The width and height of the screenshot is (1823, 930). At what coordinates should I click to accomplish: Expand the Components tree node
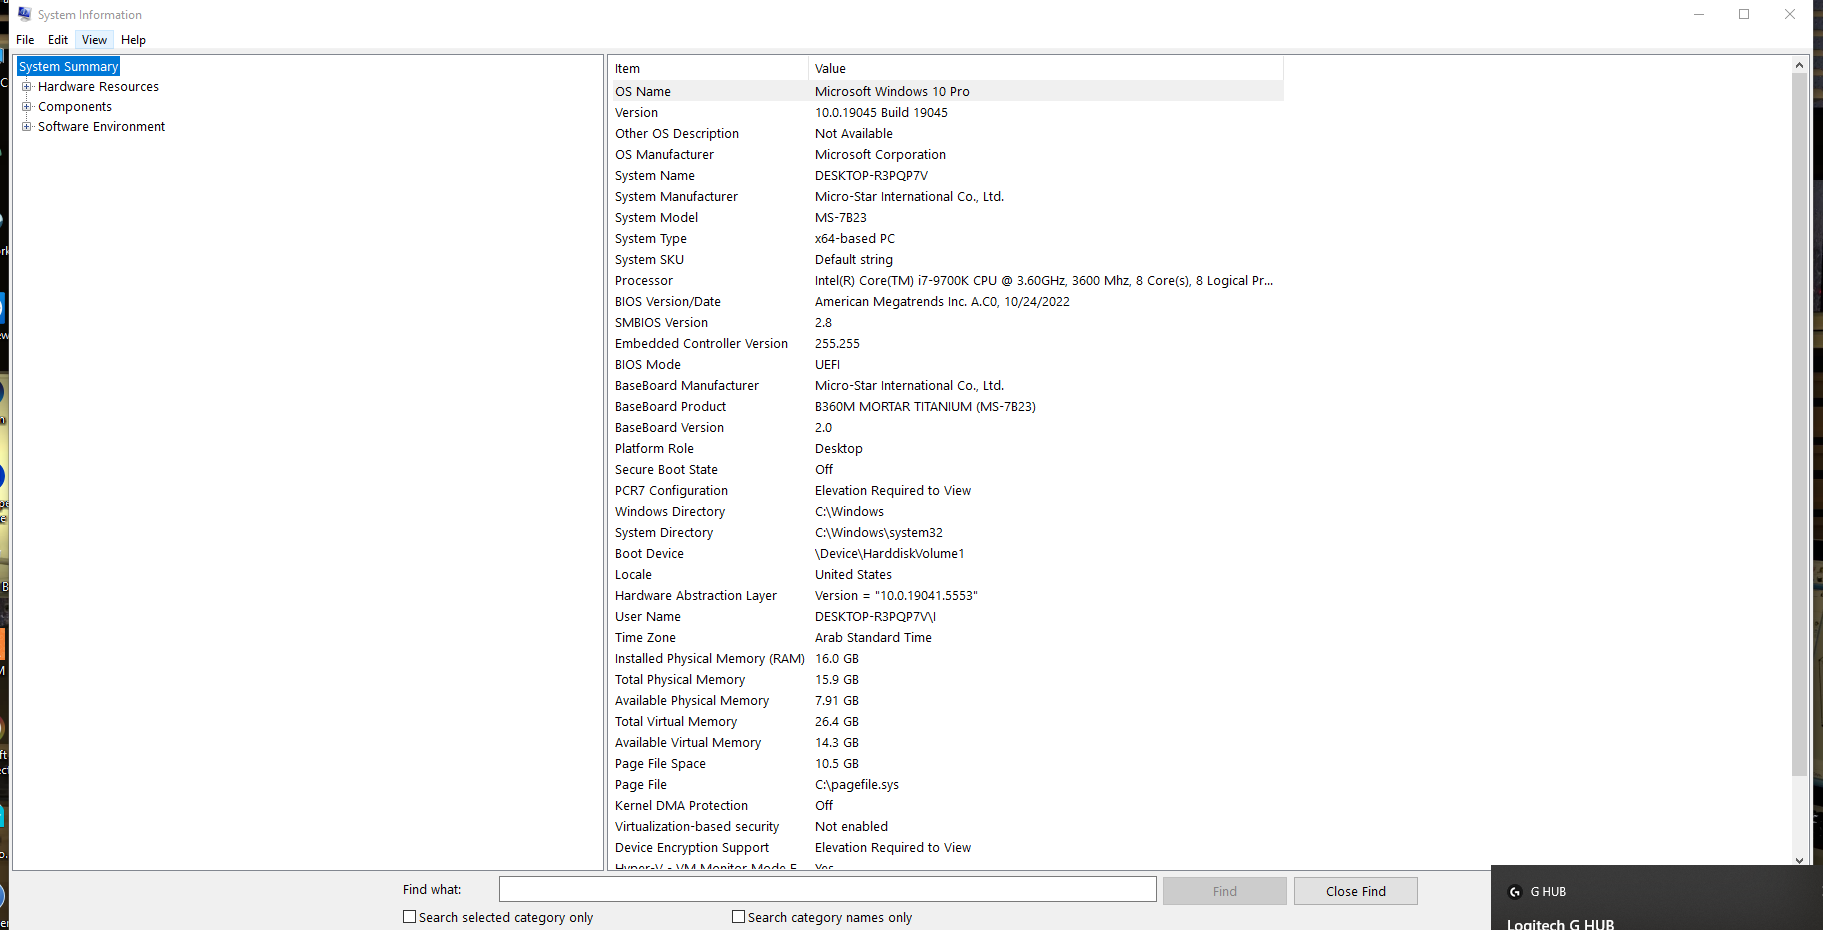27,106
